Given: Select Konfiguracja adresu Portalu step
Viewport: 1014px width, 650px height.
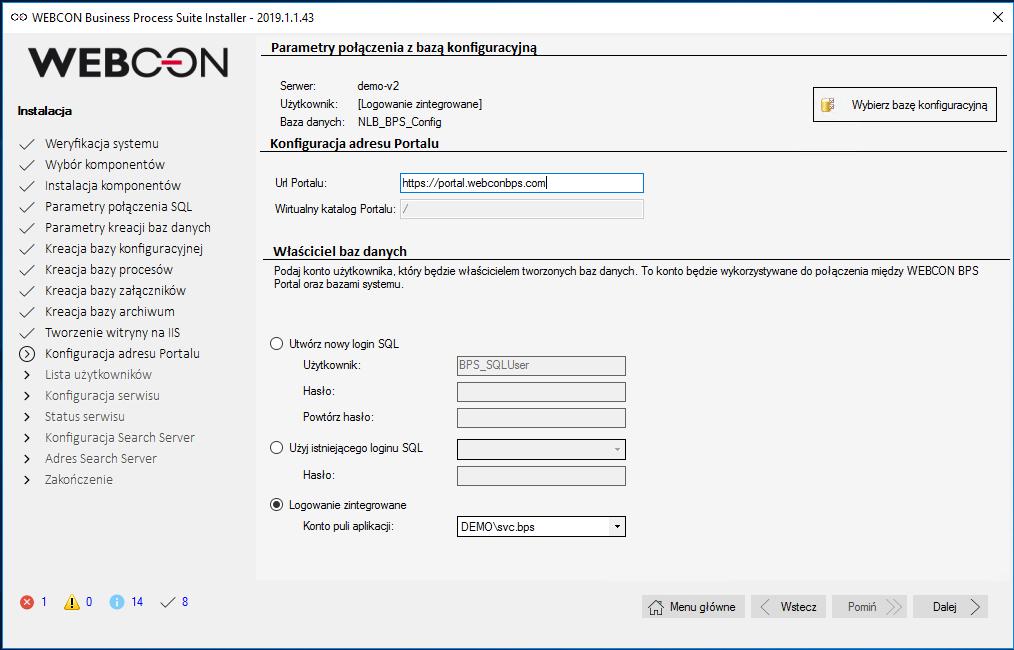Looking at the screenshot, I should [x=122, y=353].
